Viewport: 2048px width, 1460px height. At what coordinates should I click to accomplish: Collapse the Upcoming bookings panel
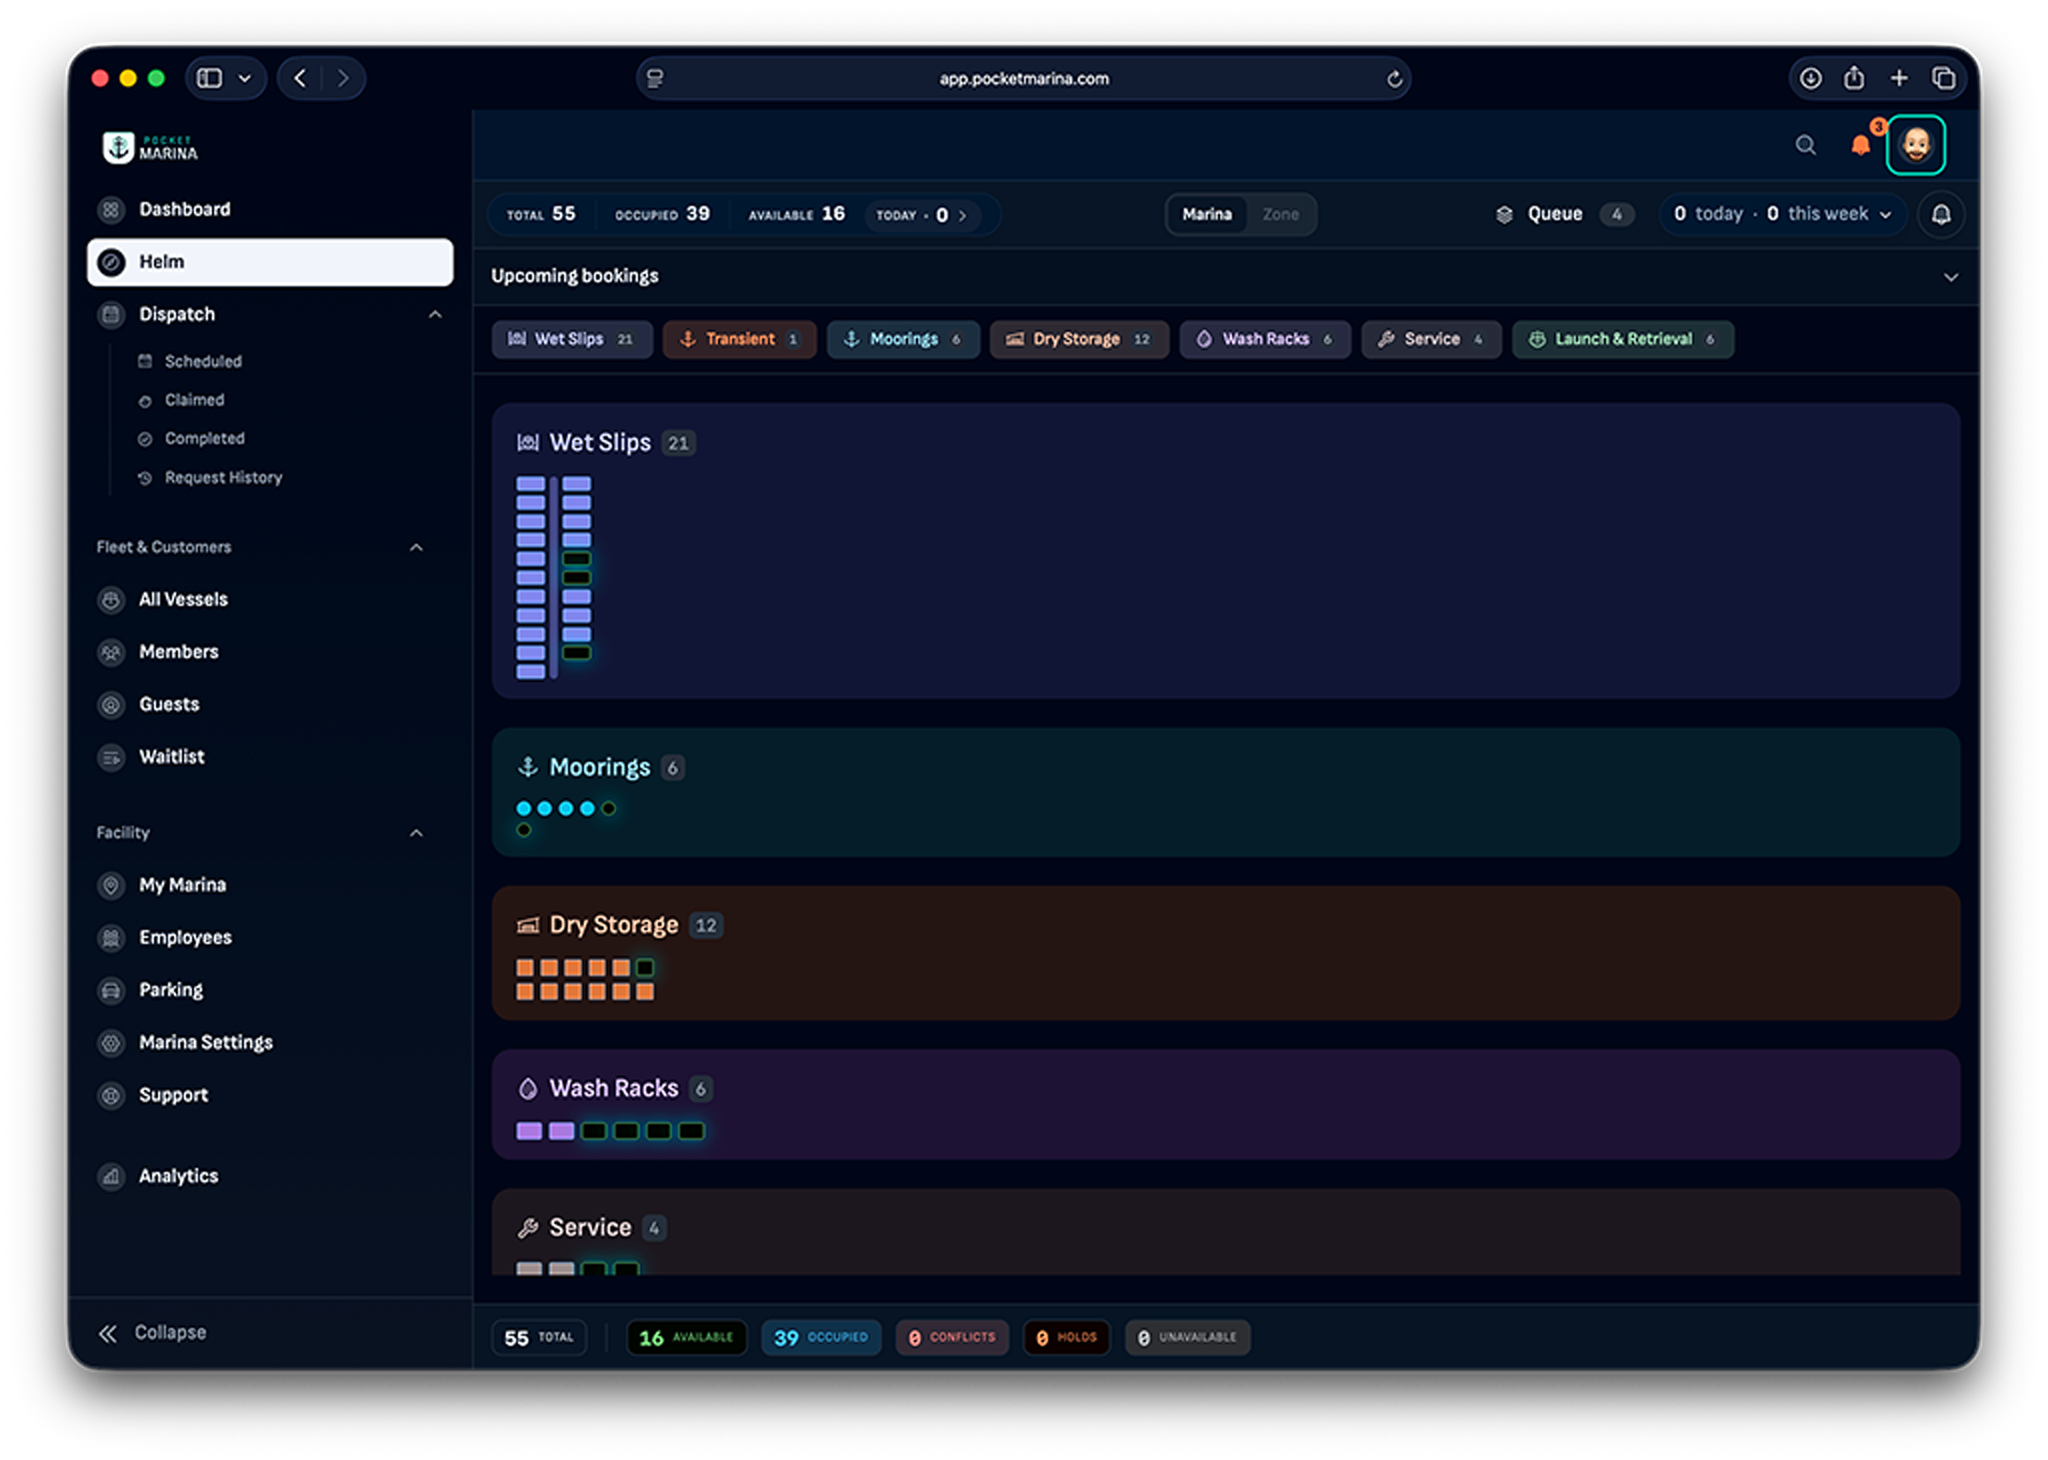1950,277
